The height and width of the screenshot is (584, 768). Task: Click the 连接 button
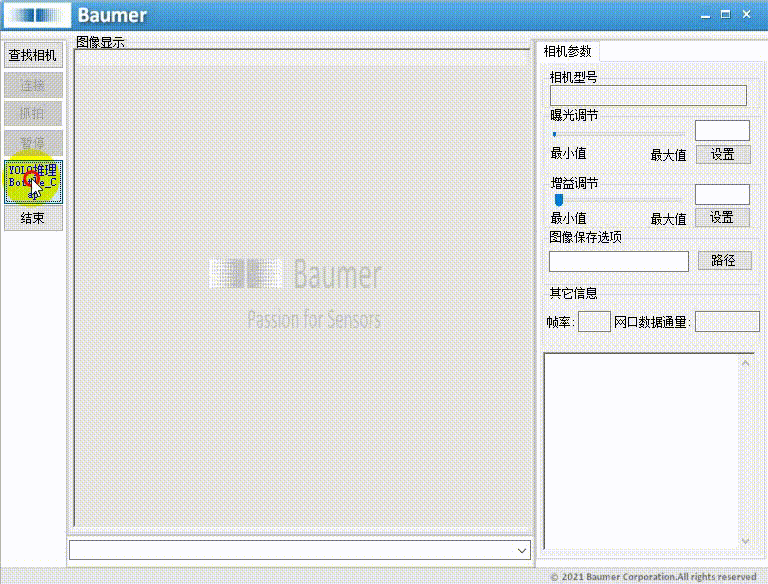33,85
